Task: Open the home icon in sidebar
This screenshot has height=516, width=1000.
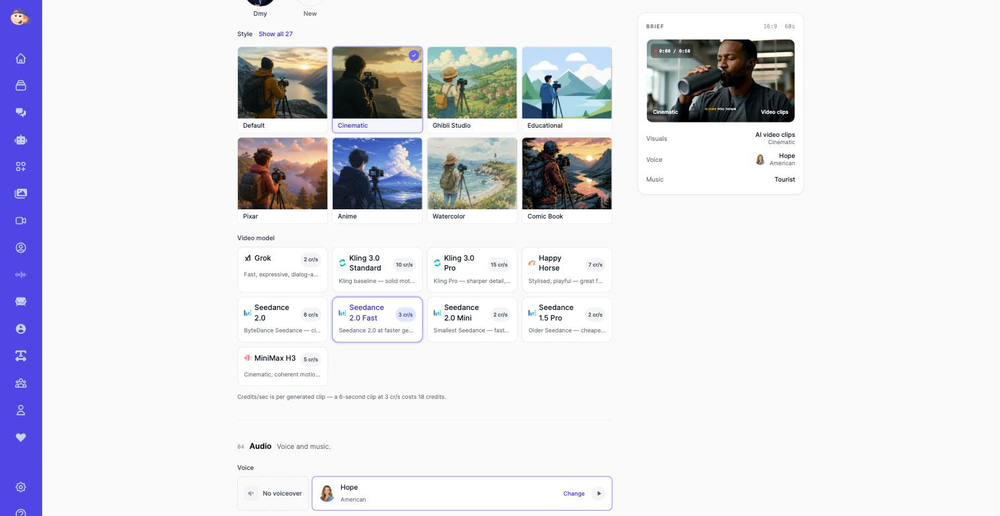Action: [20, 59]
